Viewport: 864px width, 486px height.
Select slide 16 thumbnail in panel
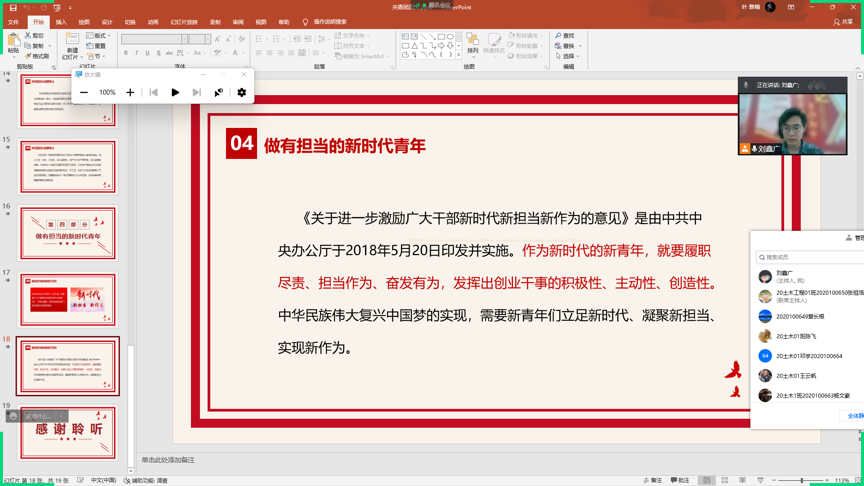(68, 233)
